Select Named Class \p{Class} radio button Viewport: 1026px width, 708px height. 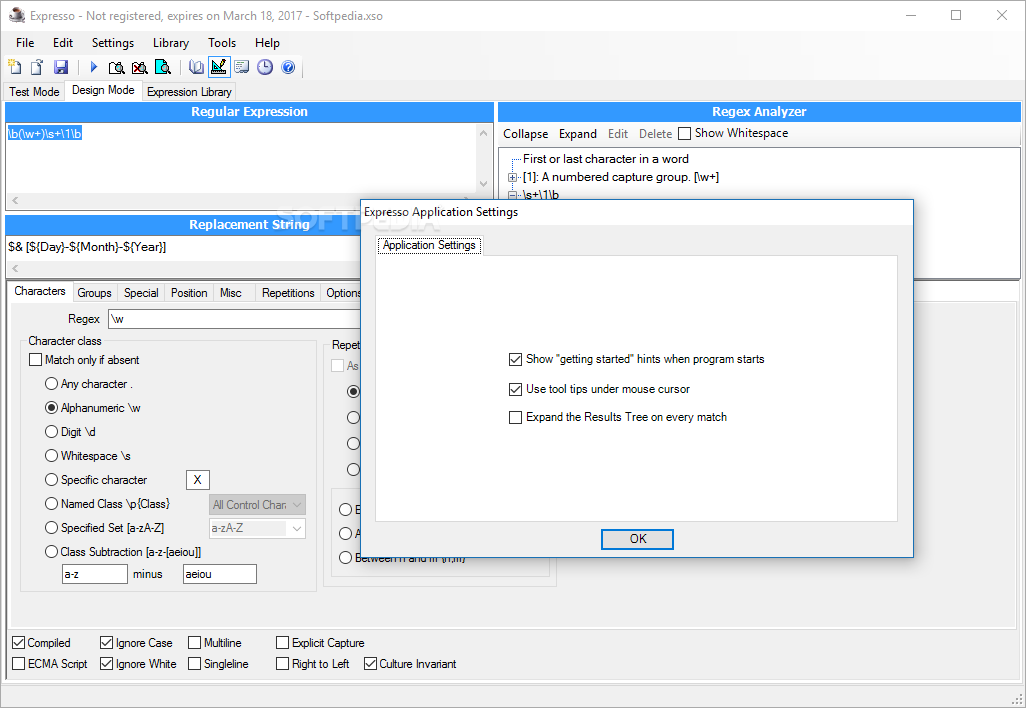(x=51, y=504)
